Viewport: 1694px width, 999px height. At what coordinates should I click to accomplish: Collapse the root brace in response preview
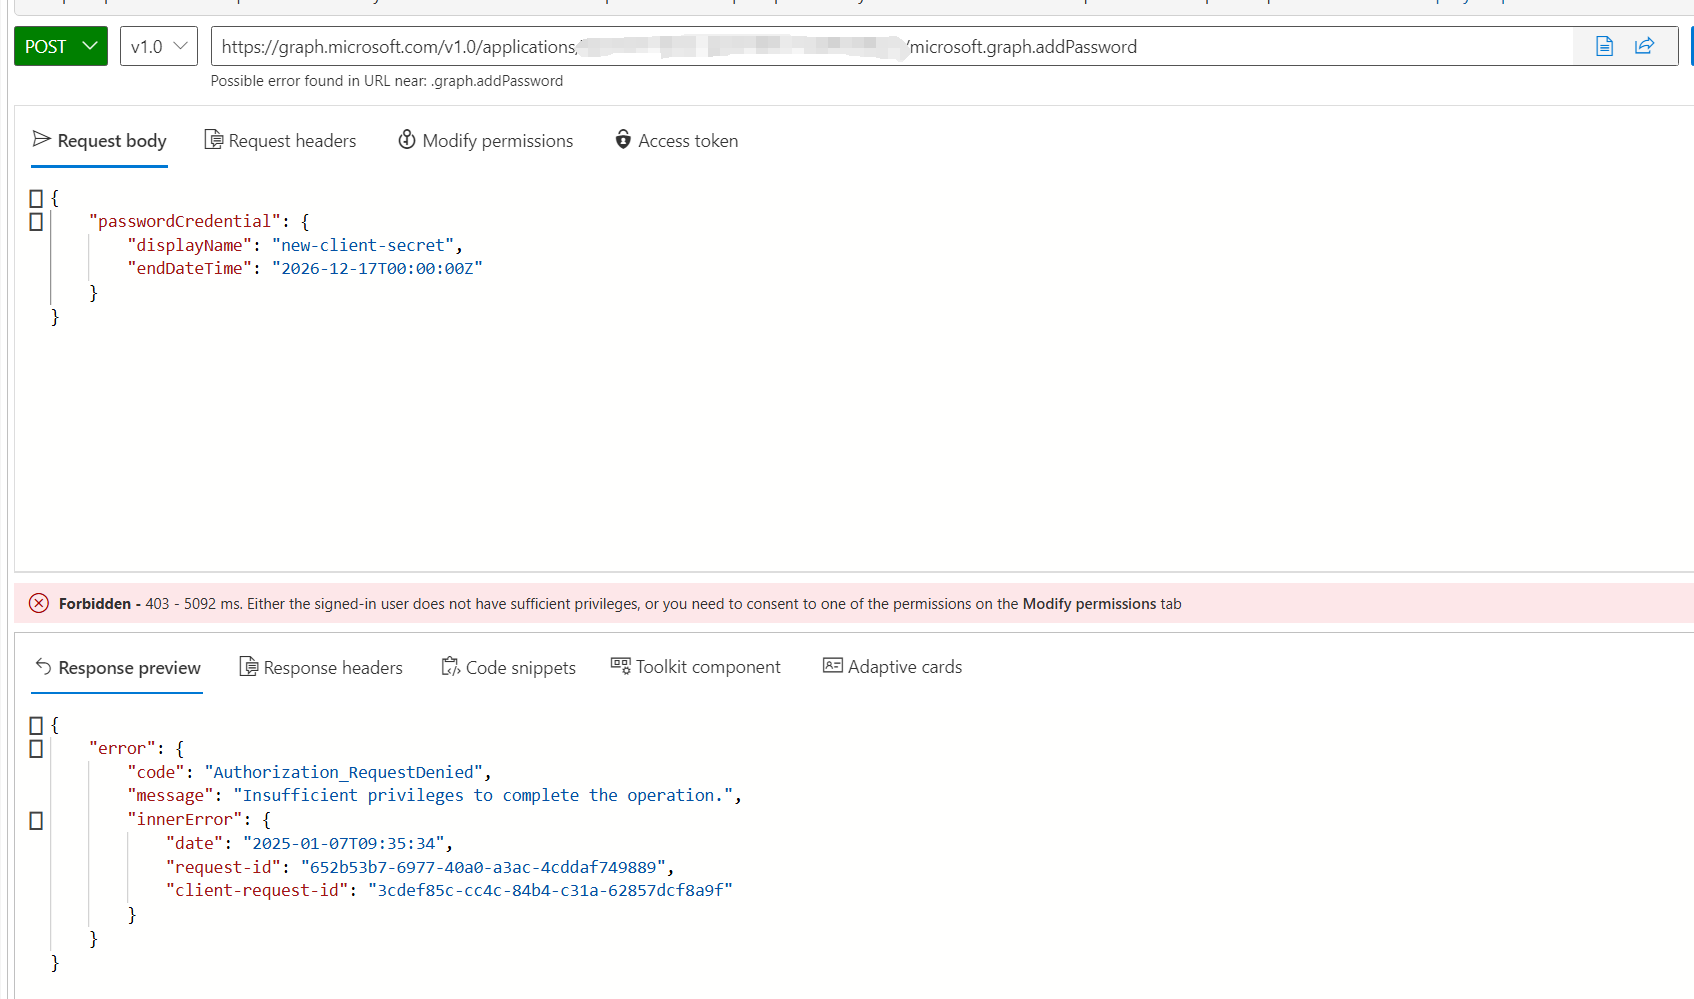click(36, 725)
